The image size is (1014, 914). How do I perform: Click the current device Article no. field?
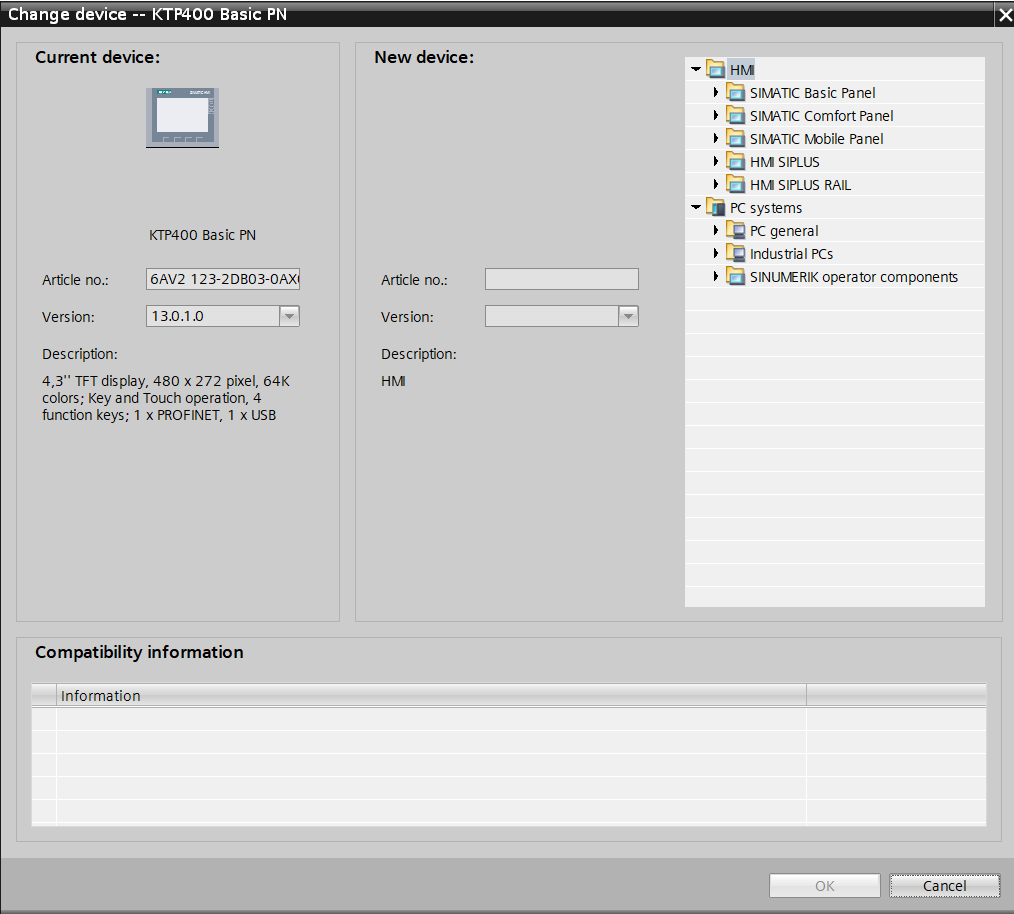pos(222,279)
